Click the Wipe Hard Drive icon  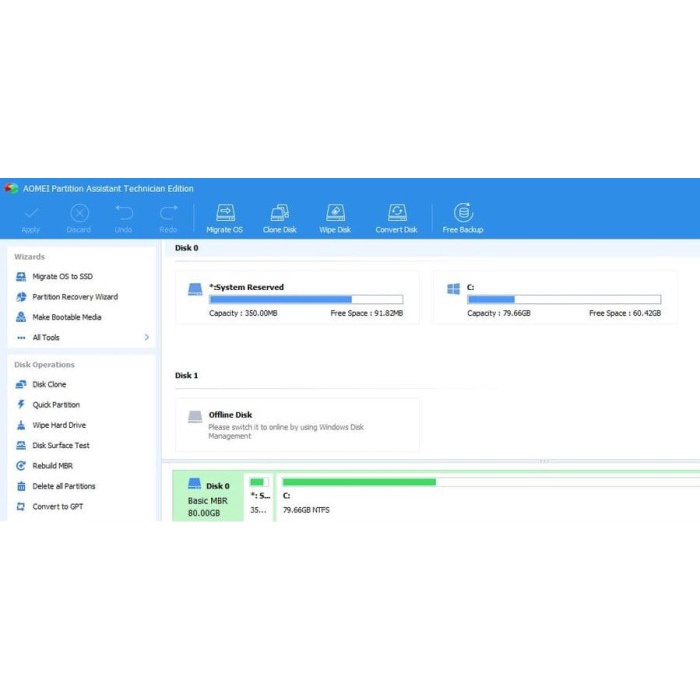pos(21,425)
